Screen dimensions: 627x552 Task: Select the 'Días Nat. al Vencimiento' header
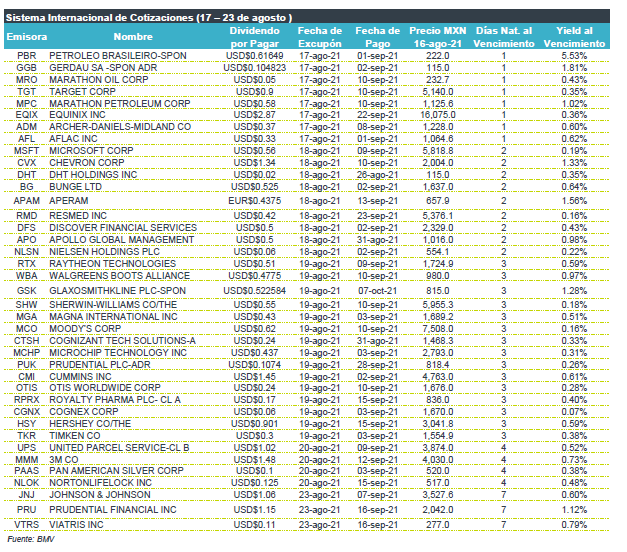504,37
